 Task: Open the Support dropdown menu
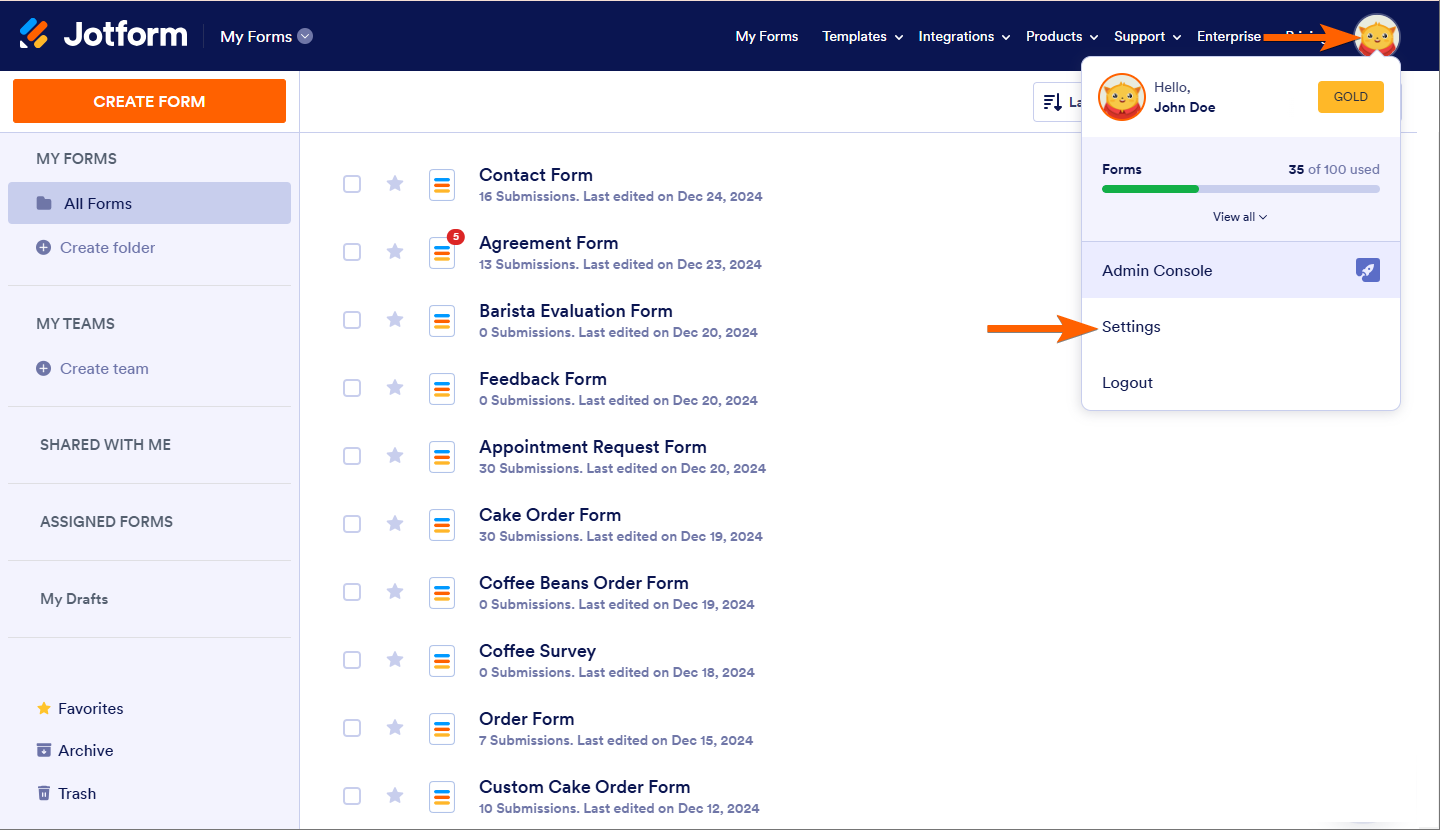point(1147,37)
